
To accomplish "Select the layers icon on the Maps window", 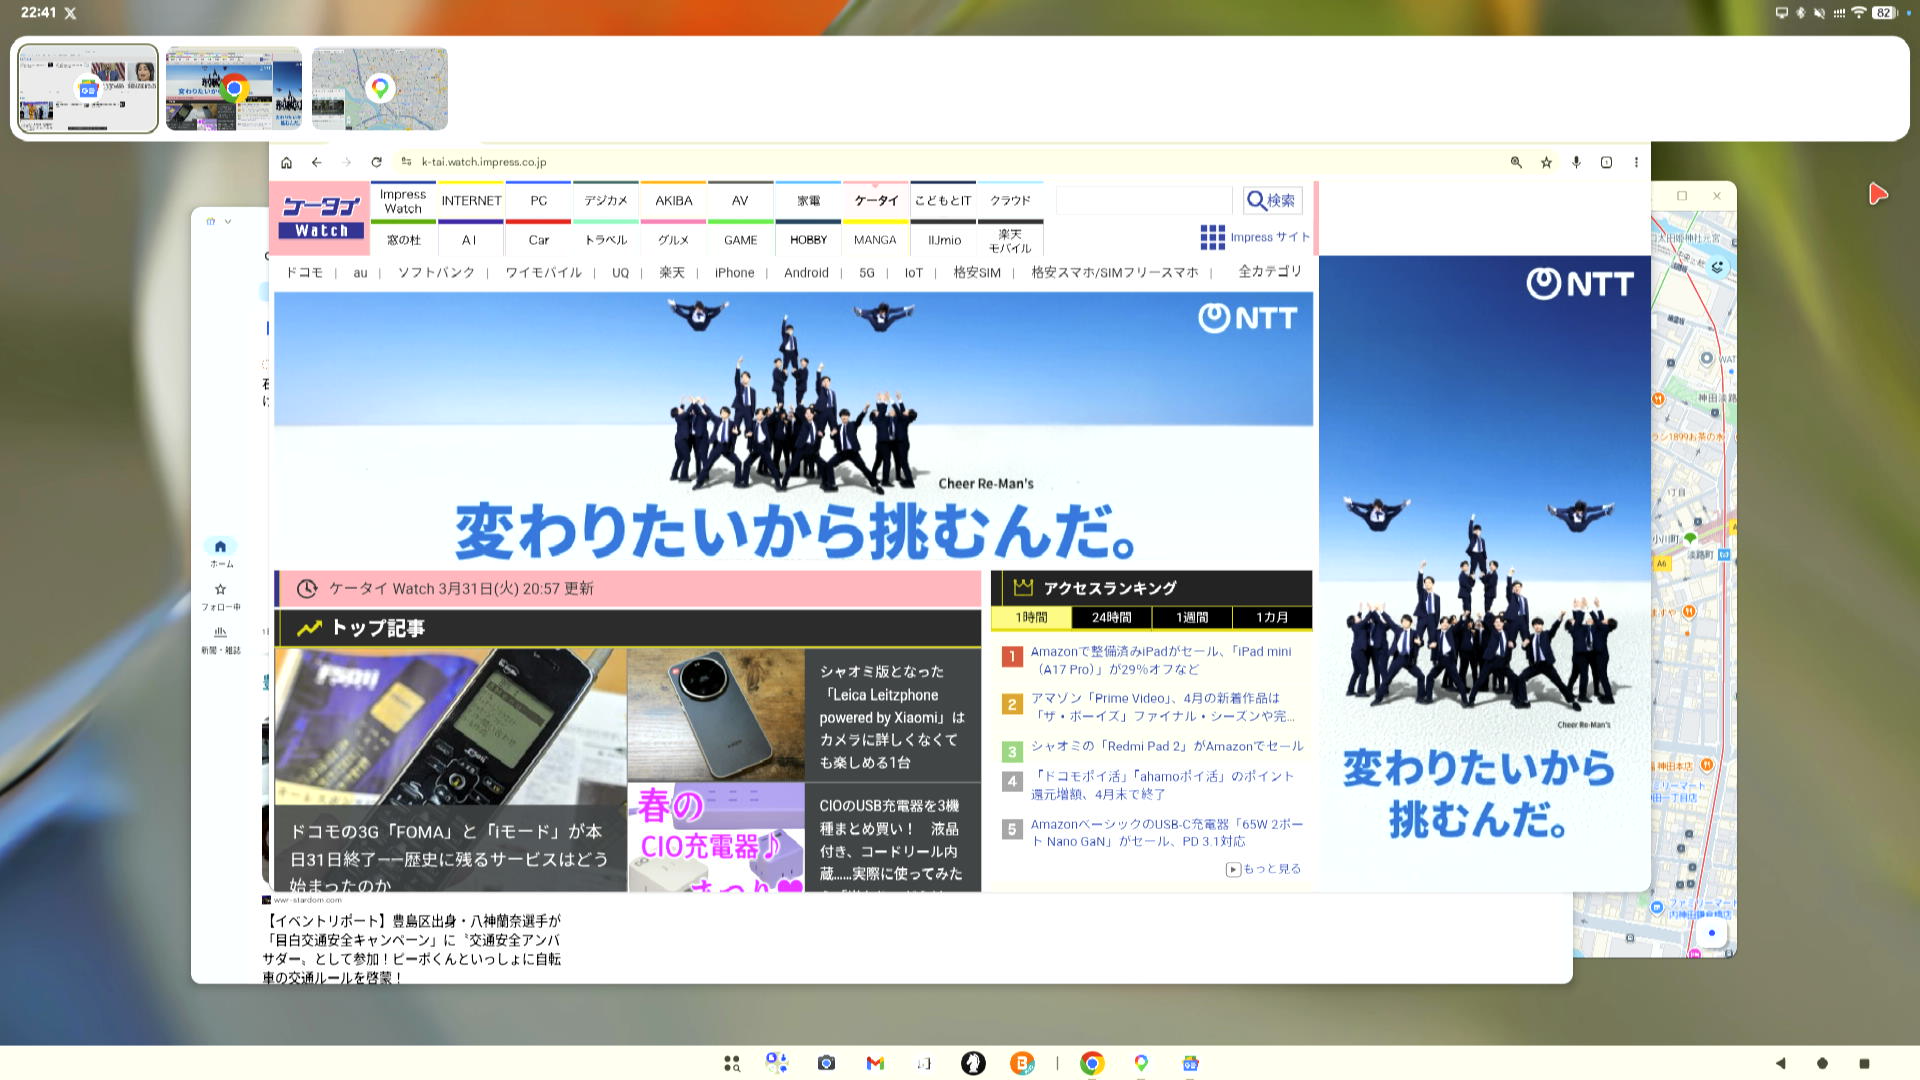I will 1717,267.
